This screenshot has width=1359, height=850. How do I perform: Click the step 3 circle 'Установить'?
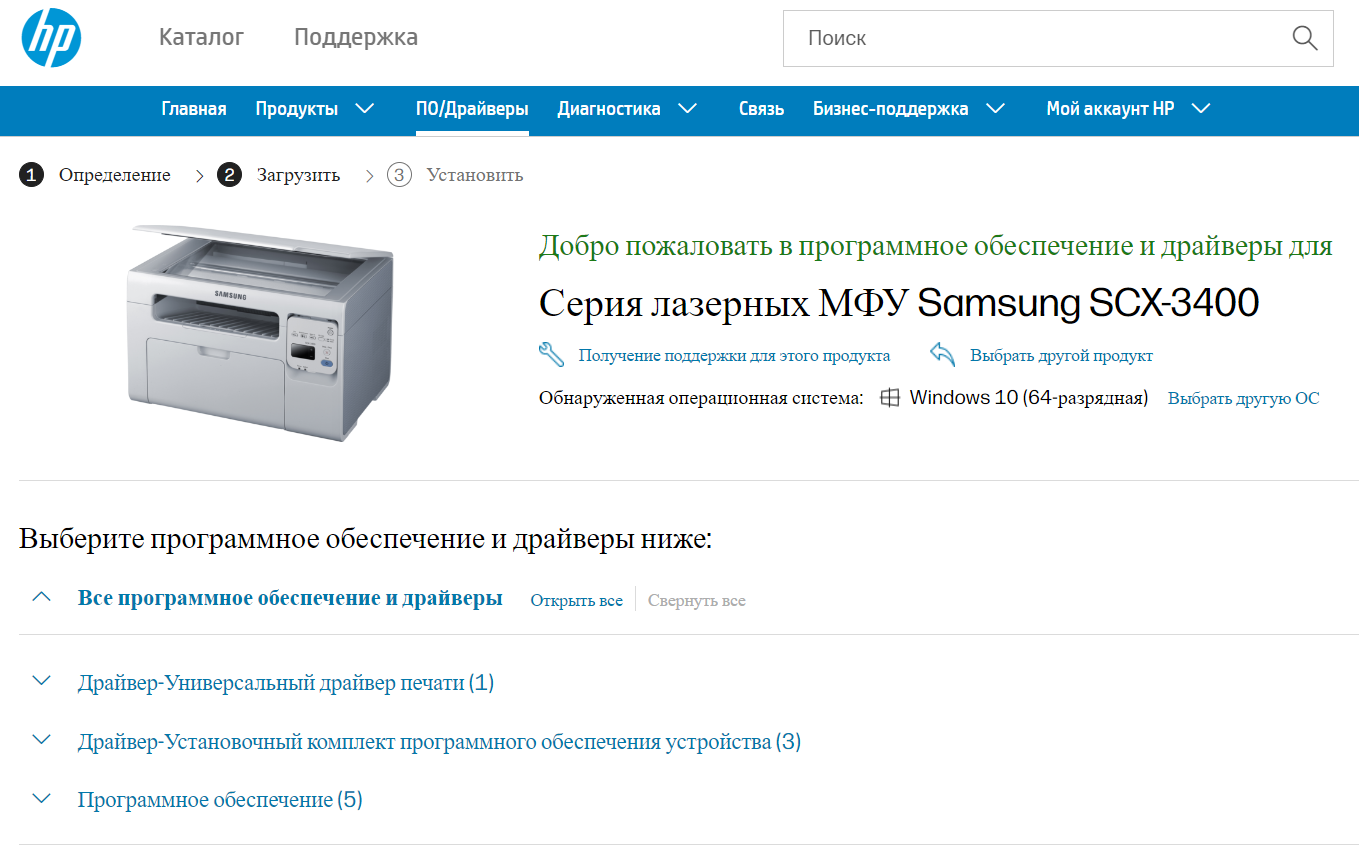pyautogui.click(x=399, y=175)
